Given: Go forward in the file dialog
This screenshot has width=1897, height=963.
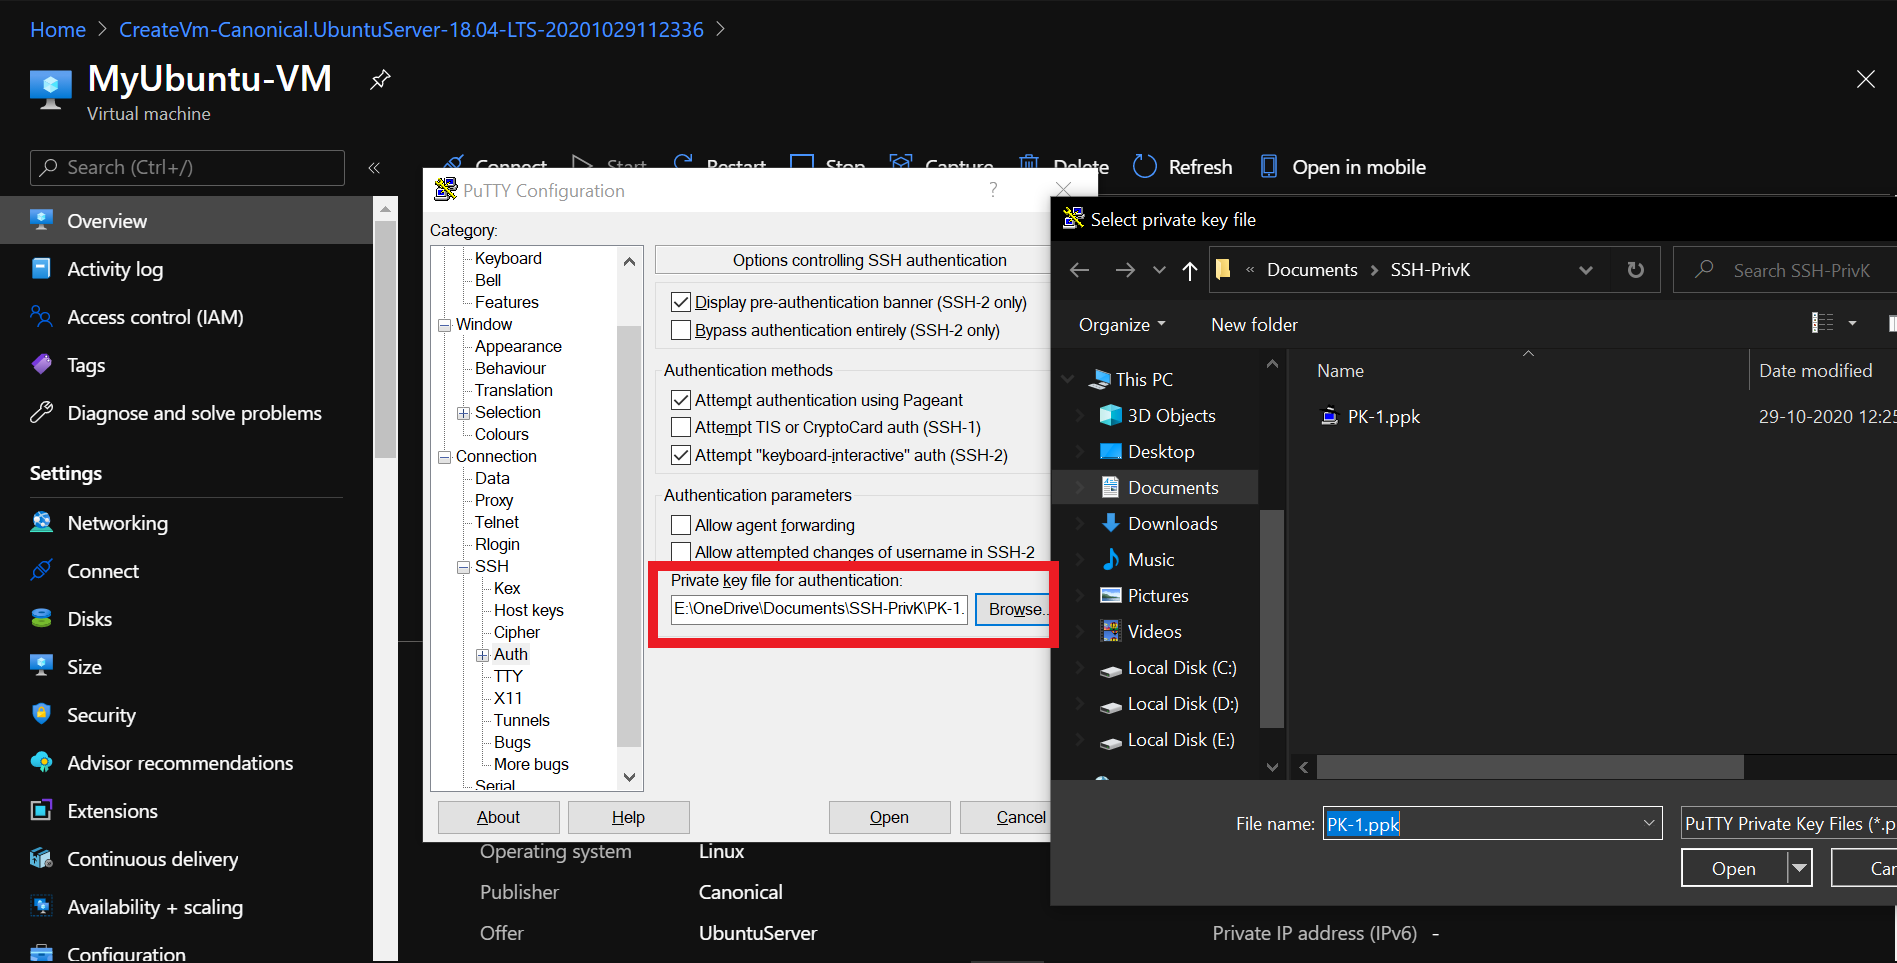Looking at the screenshot, I should pos(1125,270).
